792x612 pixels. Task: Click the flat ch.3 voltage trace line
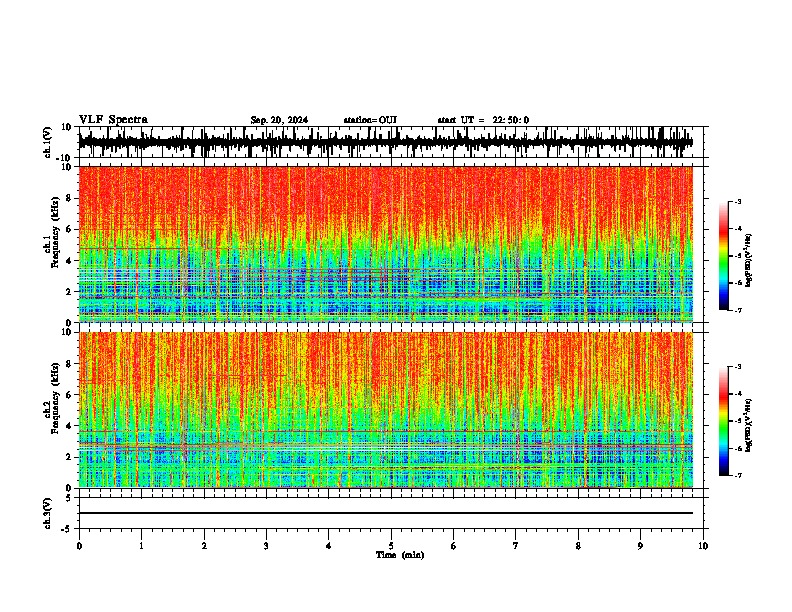point(386,513)
